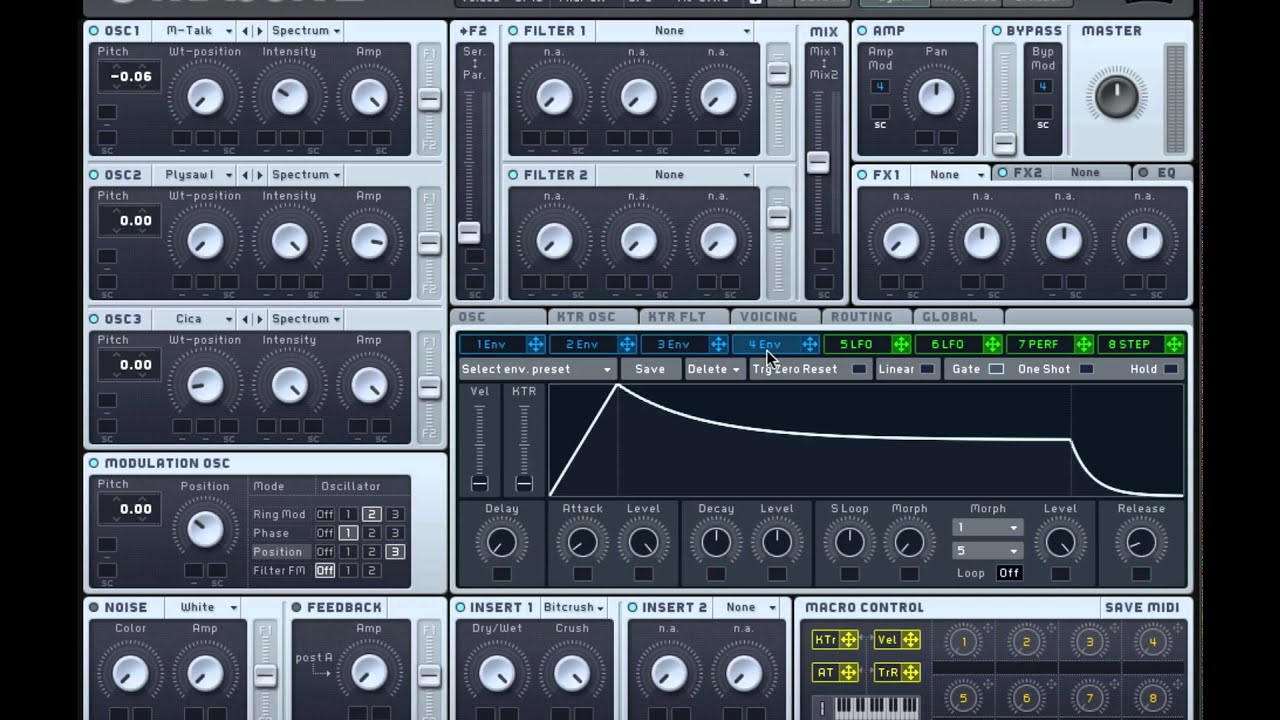1280x720 pixels.
Task: Open Select env. preset dropdown
Action: [536, 369]
